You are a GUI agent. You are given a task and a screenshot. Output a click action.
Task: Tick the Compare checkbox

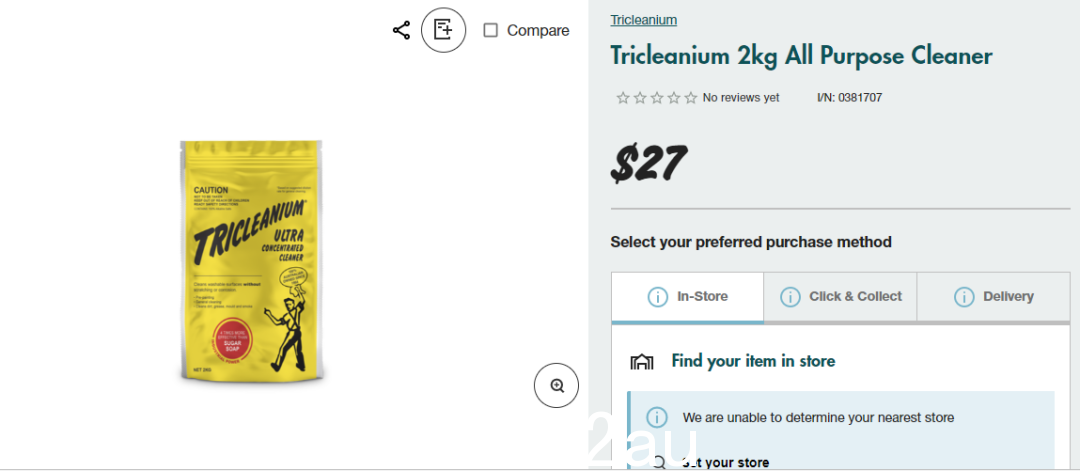pyautogui.click(x=490, y=30)
